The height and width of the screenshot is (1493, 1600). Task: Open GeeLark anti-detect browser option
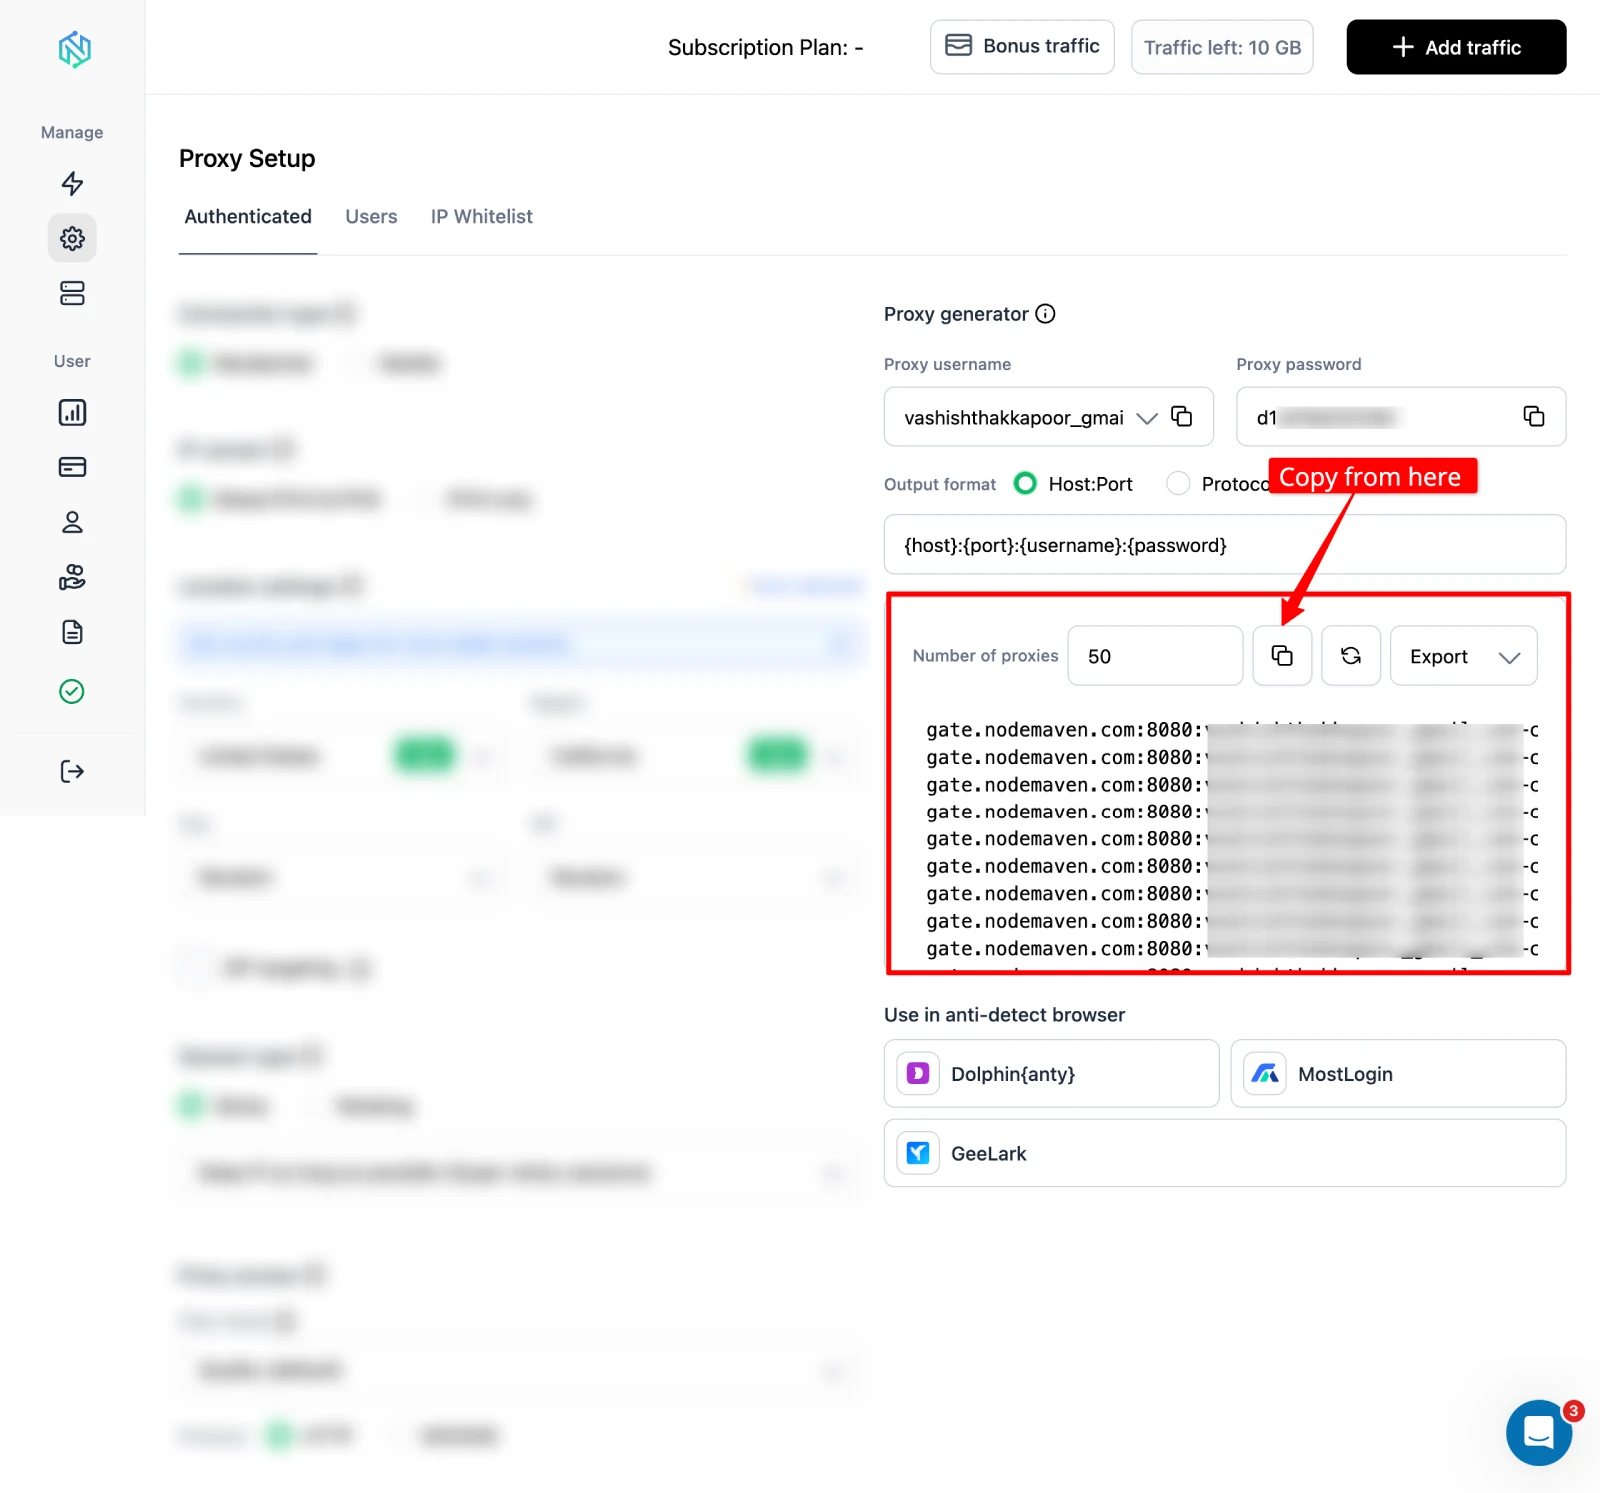pos(1225,1153)
